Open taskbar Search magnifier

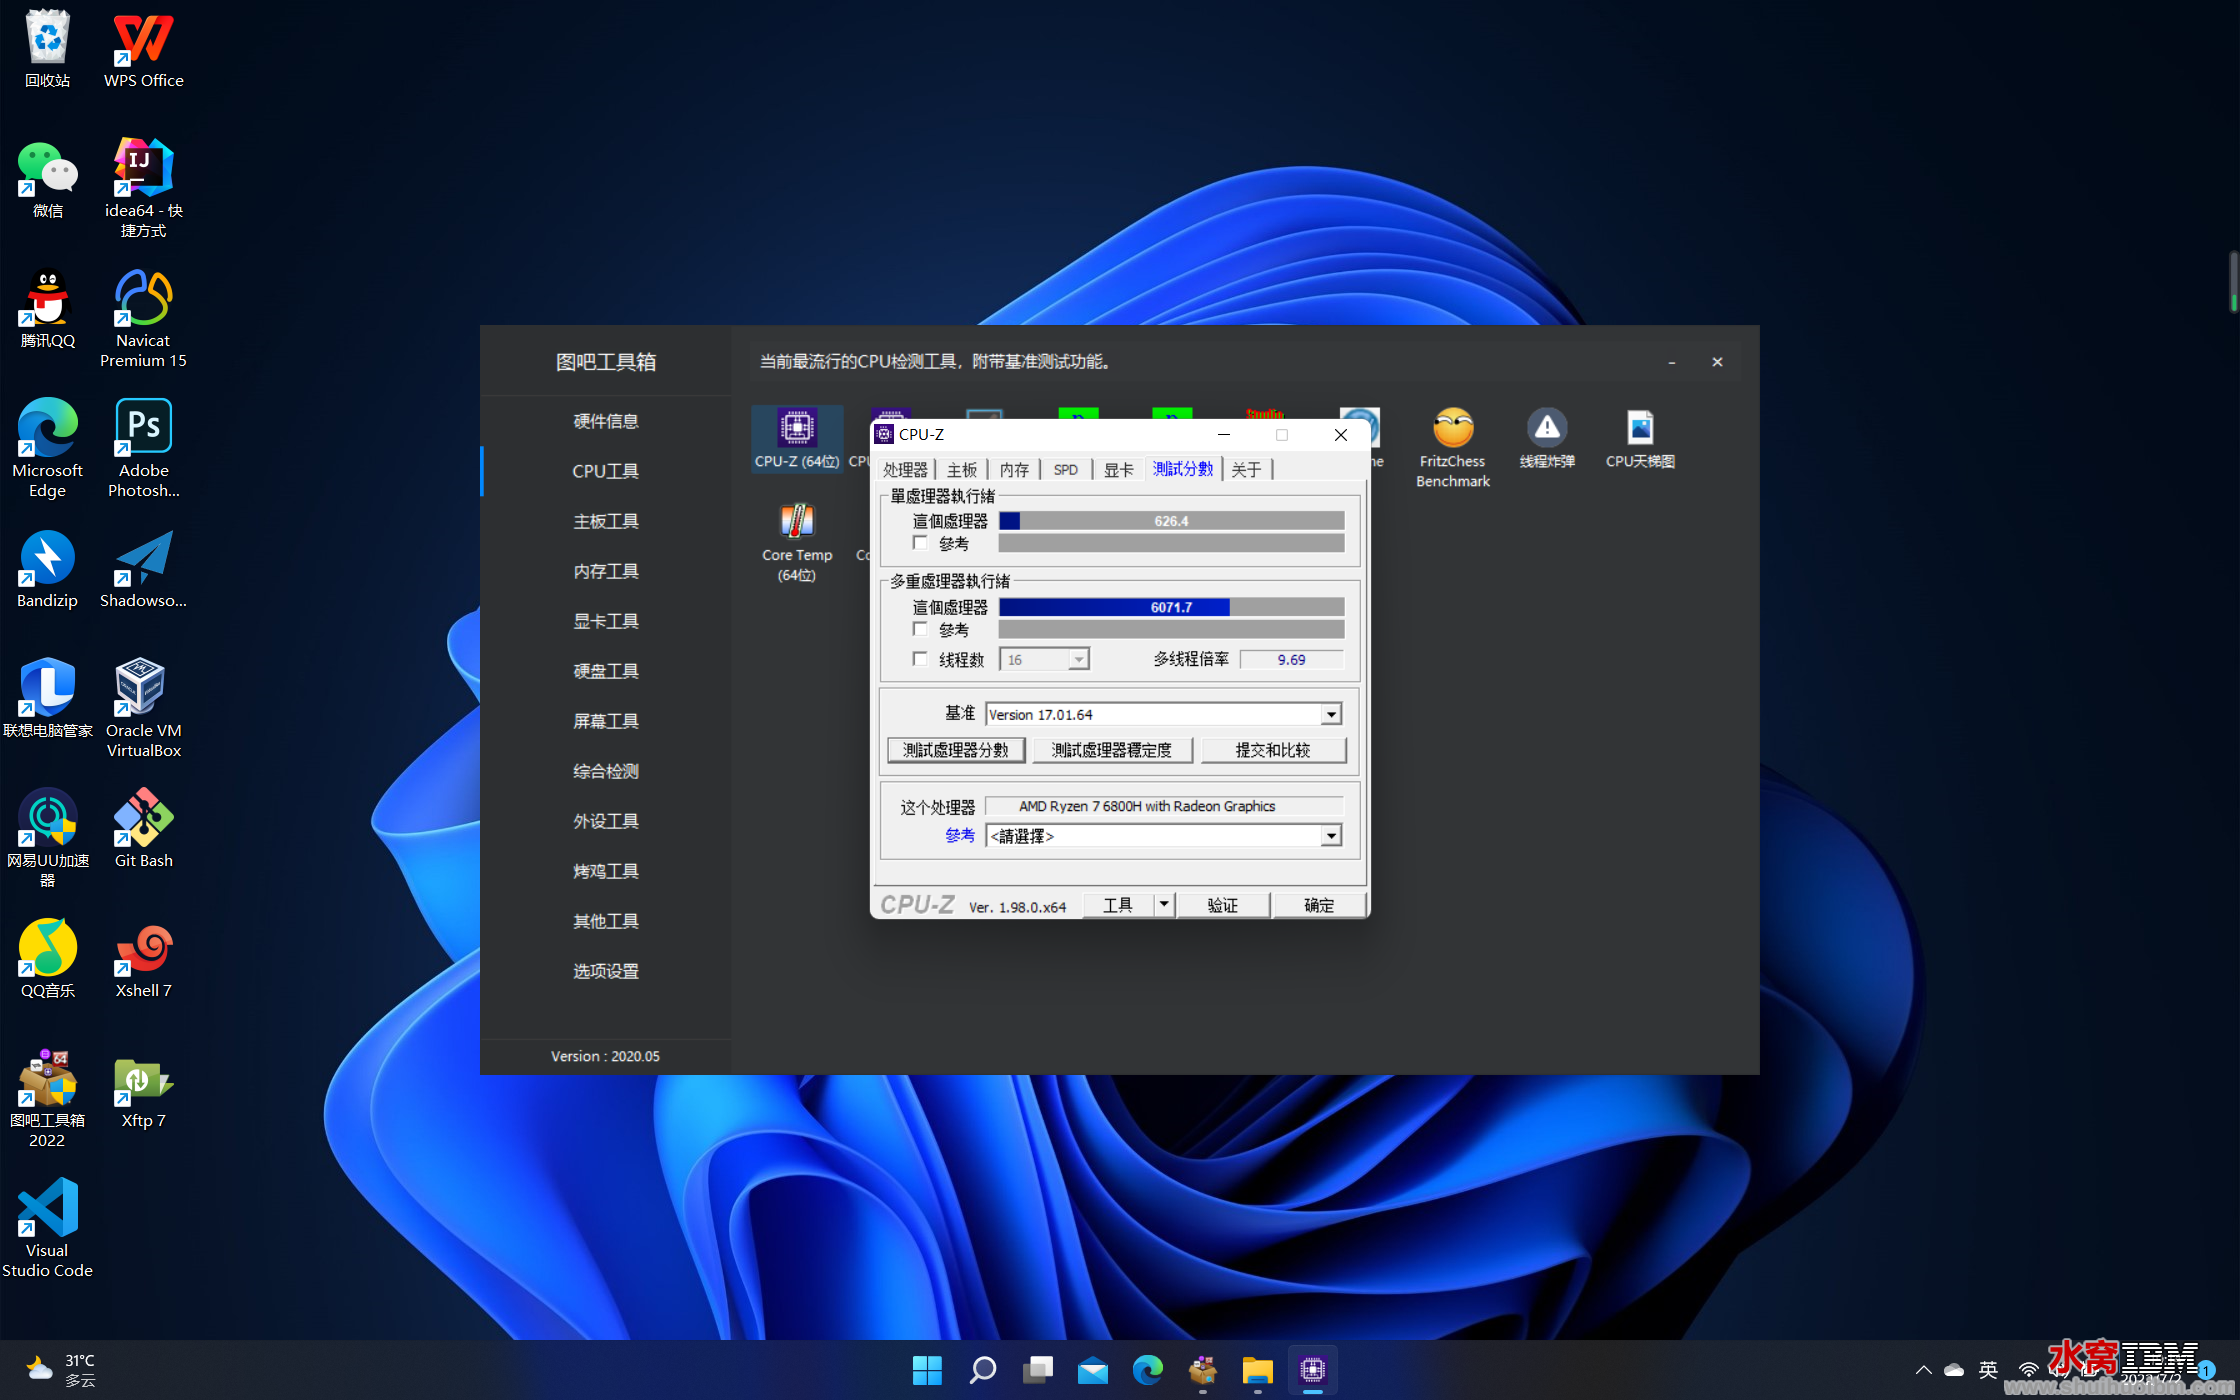982,1370
